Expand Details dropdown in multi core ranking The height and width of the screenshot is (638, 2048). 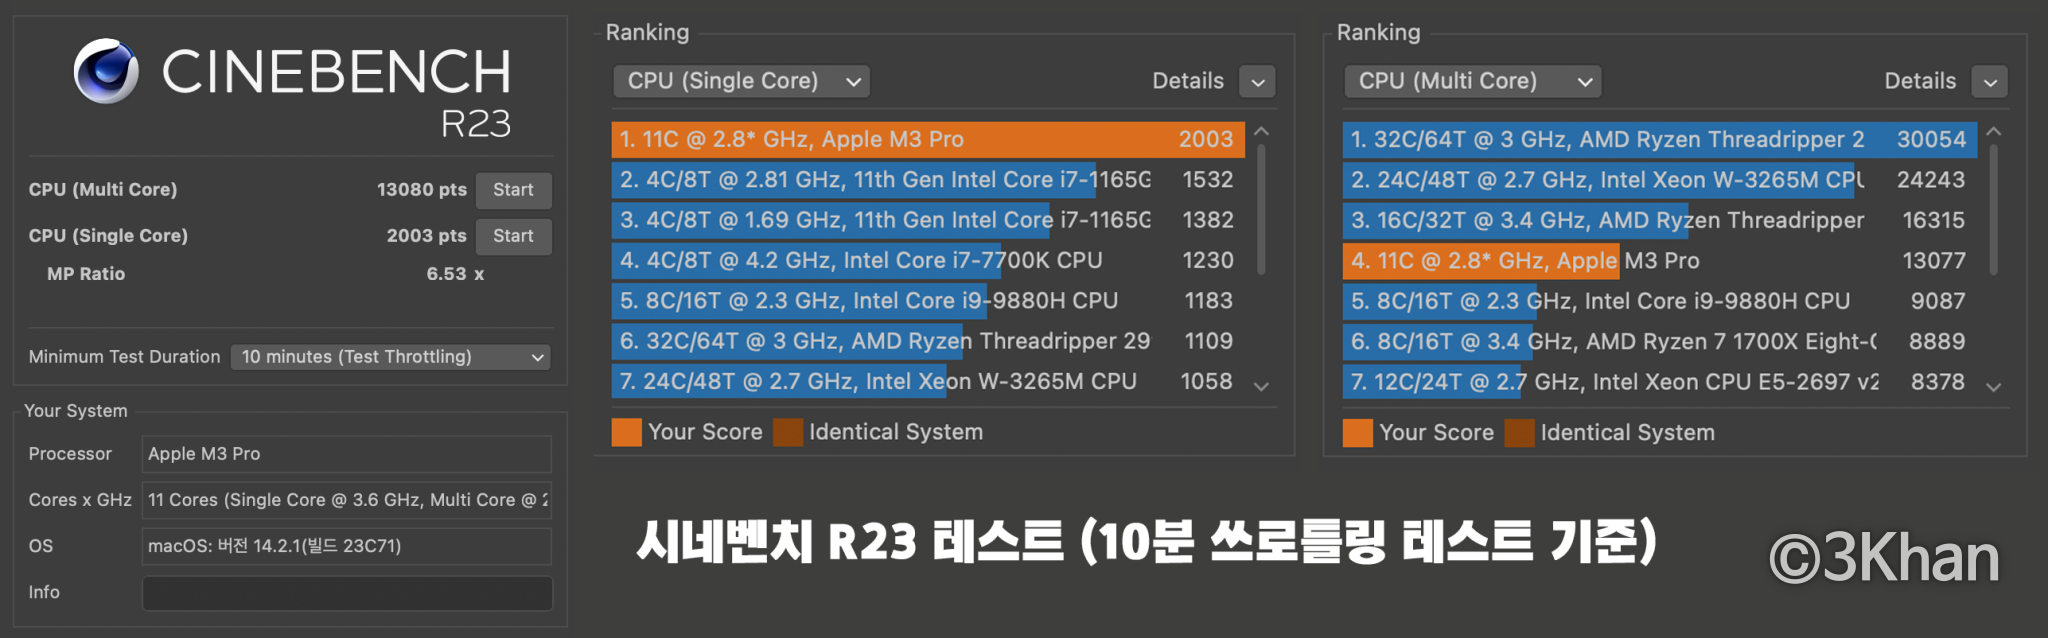(1990, 82)
